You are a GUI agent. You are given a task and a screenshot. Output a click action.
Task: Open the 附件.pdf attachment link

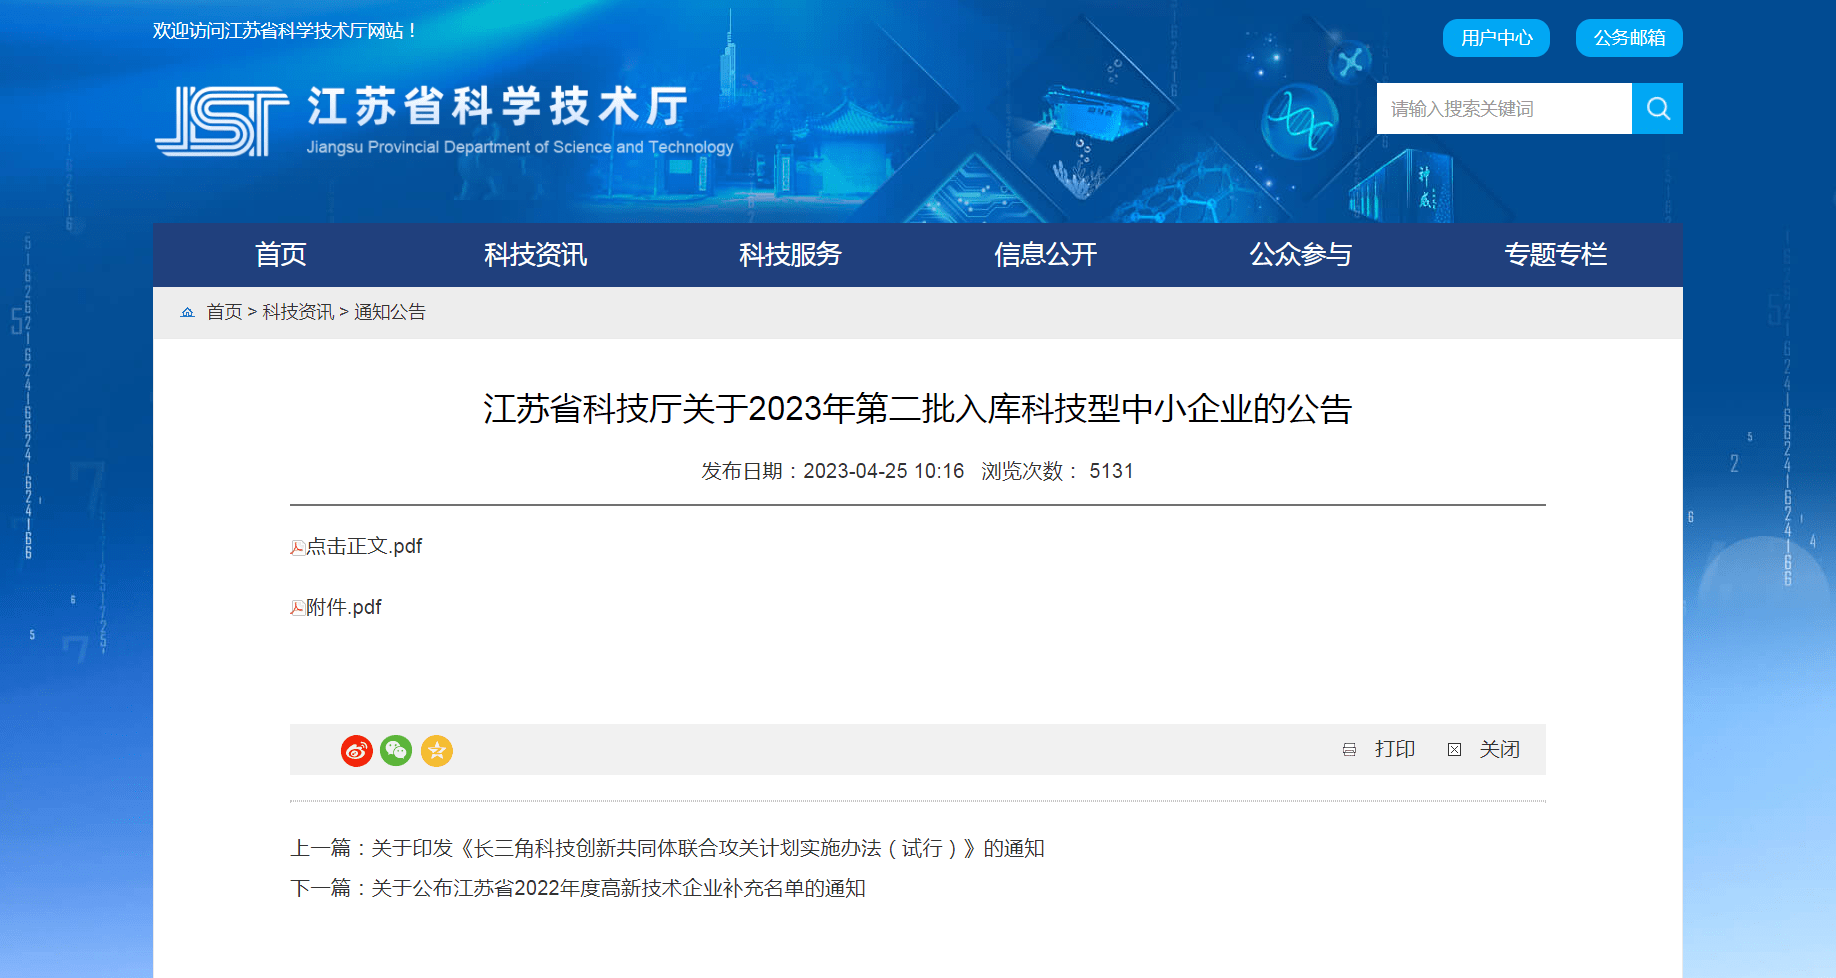coord(343,607)
